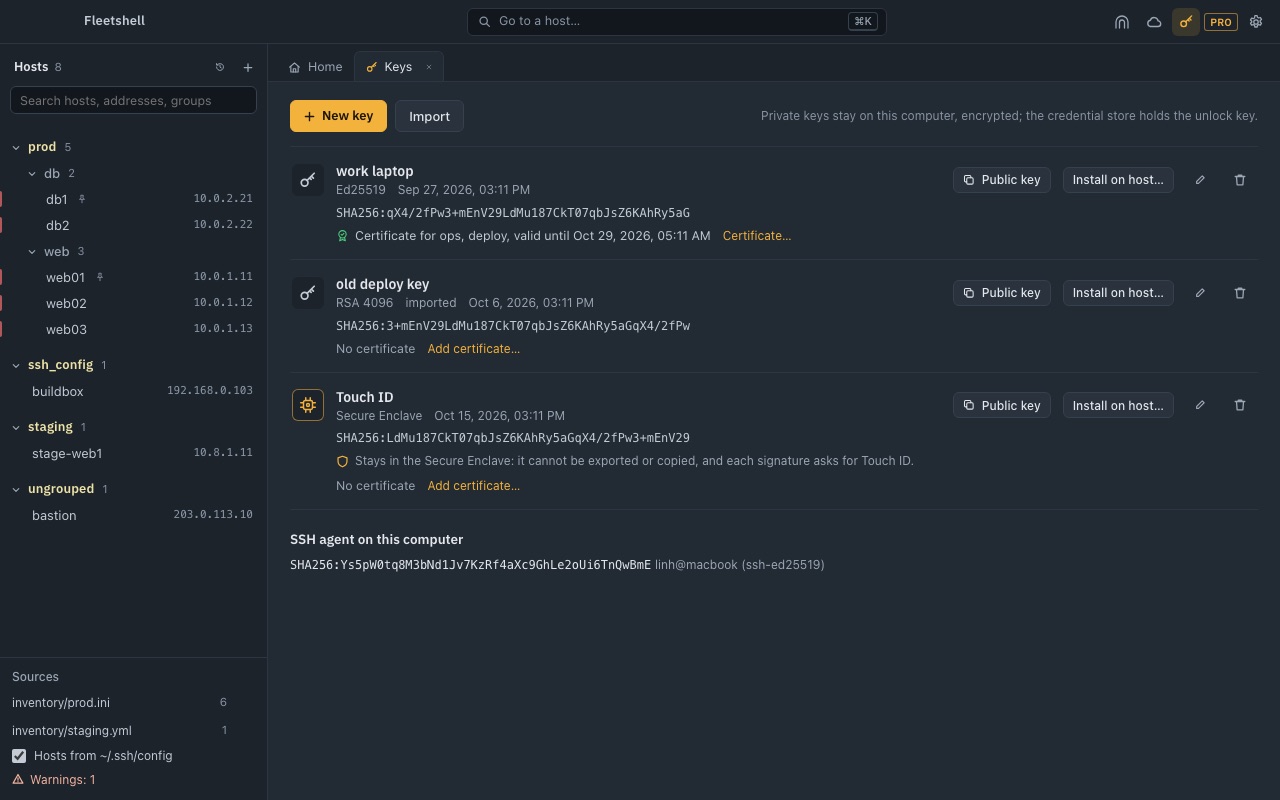The height and width of the screenshot is (800, 1280).
Task: Open the cloud icon in the top bar
Action: [1154, 22]
